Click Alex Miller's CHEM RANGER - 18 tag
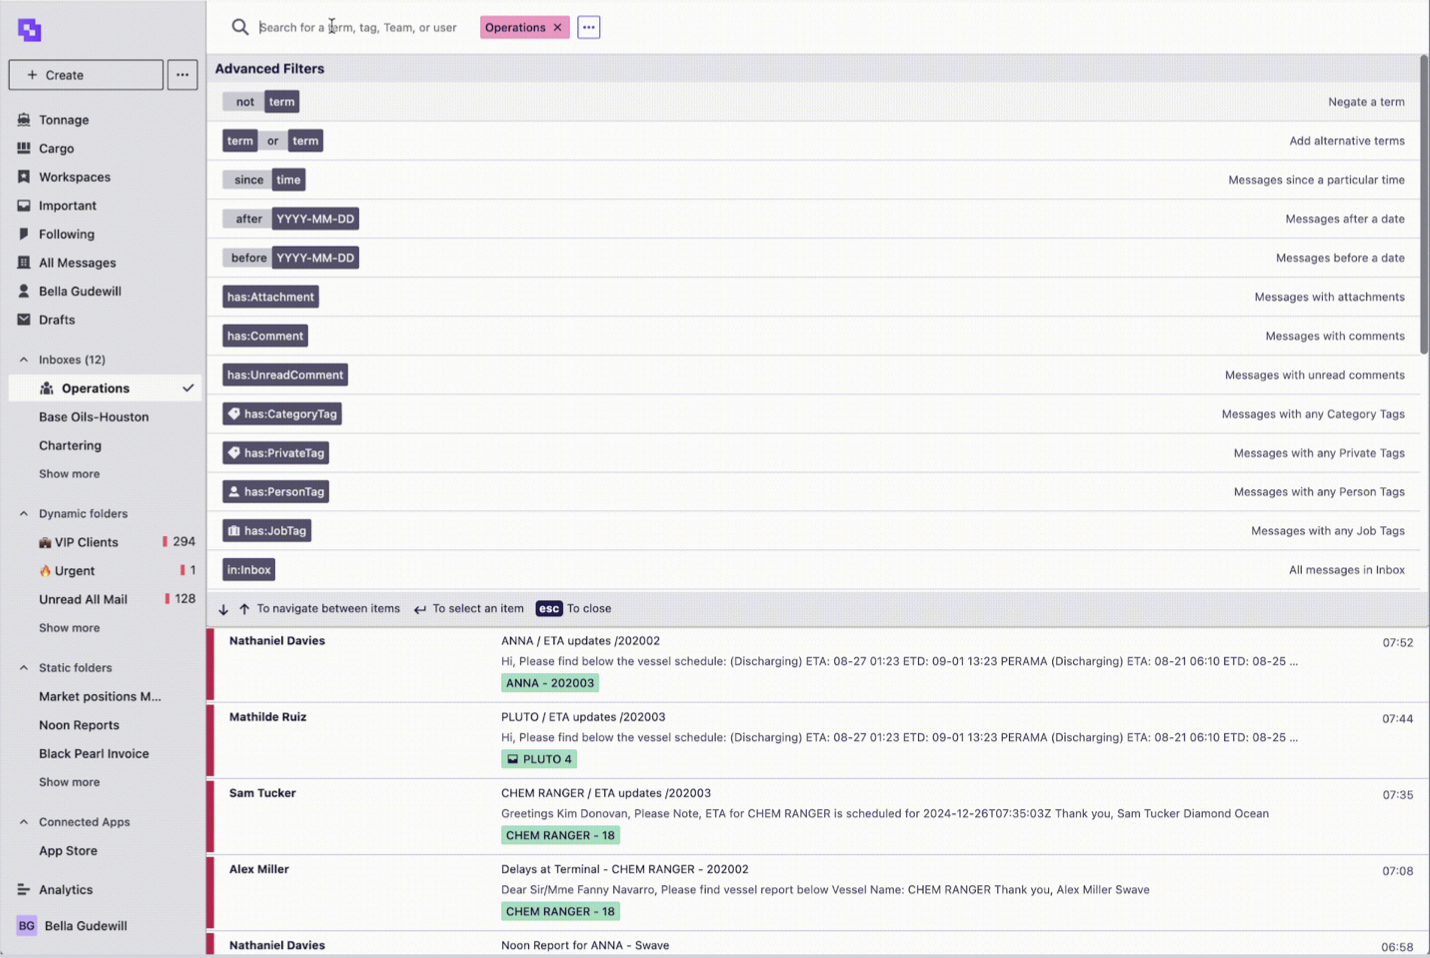Image resolution: width=1430 pixels, height=958 pixels. point(560,911)
